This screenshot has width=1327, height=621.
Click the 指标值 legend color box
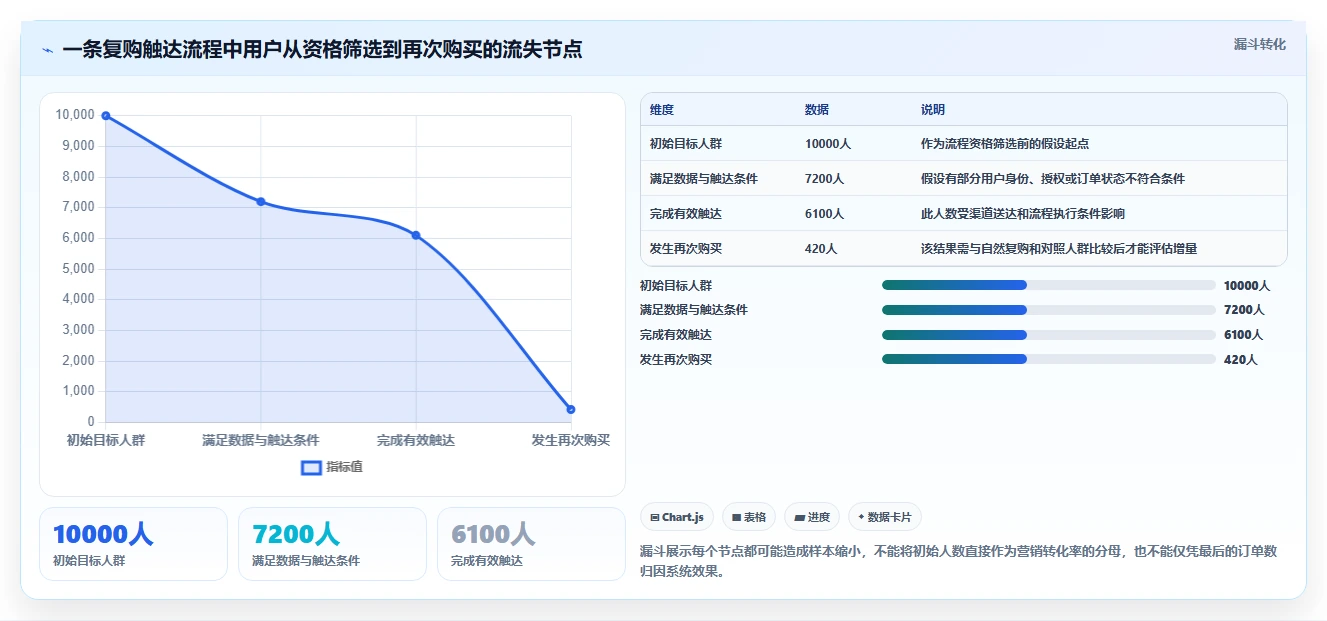tap(311, 467)
